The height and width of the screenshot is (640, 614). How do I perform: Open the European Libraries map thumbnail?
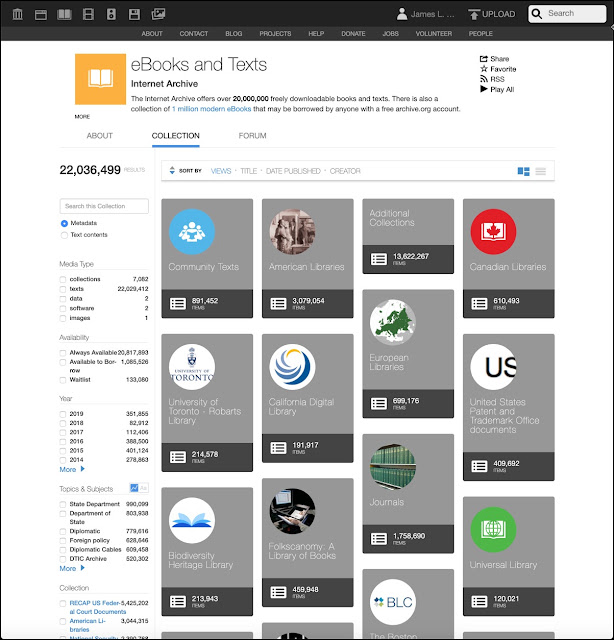tap(393, 322)
